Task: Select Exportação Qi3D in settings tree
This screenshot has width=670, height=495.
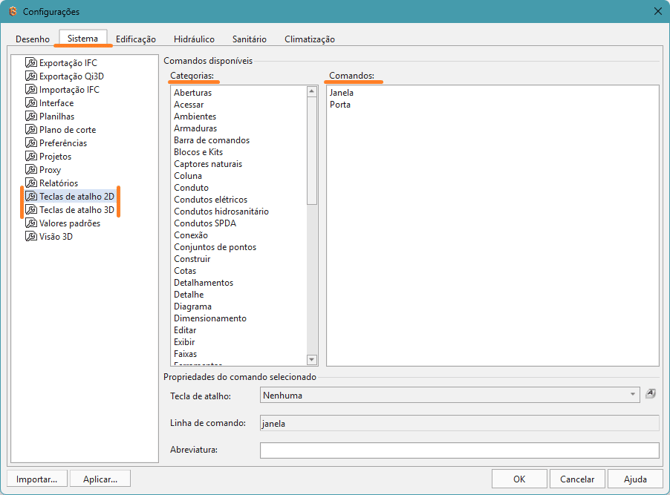Action: click(x=71, y=76)
